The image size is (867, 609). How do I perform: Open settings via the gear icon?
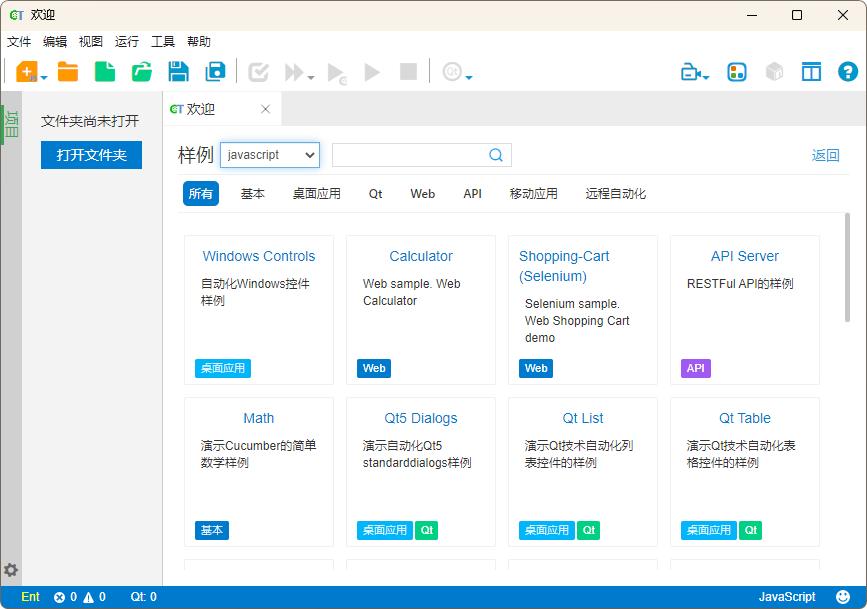[11, 570]
